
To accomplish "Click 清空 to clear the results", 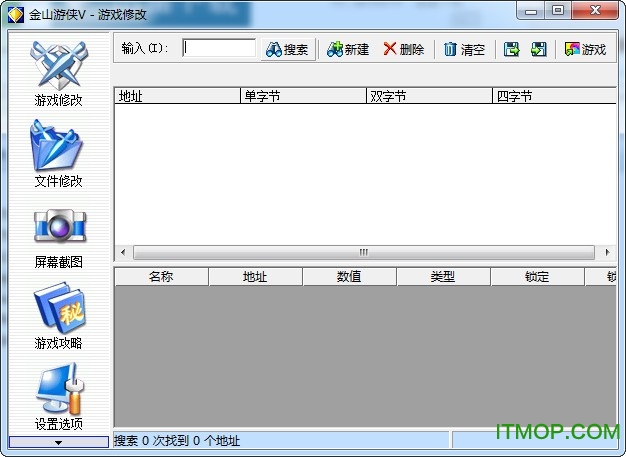I will (464, 49).
